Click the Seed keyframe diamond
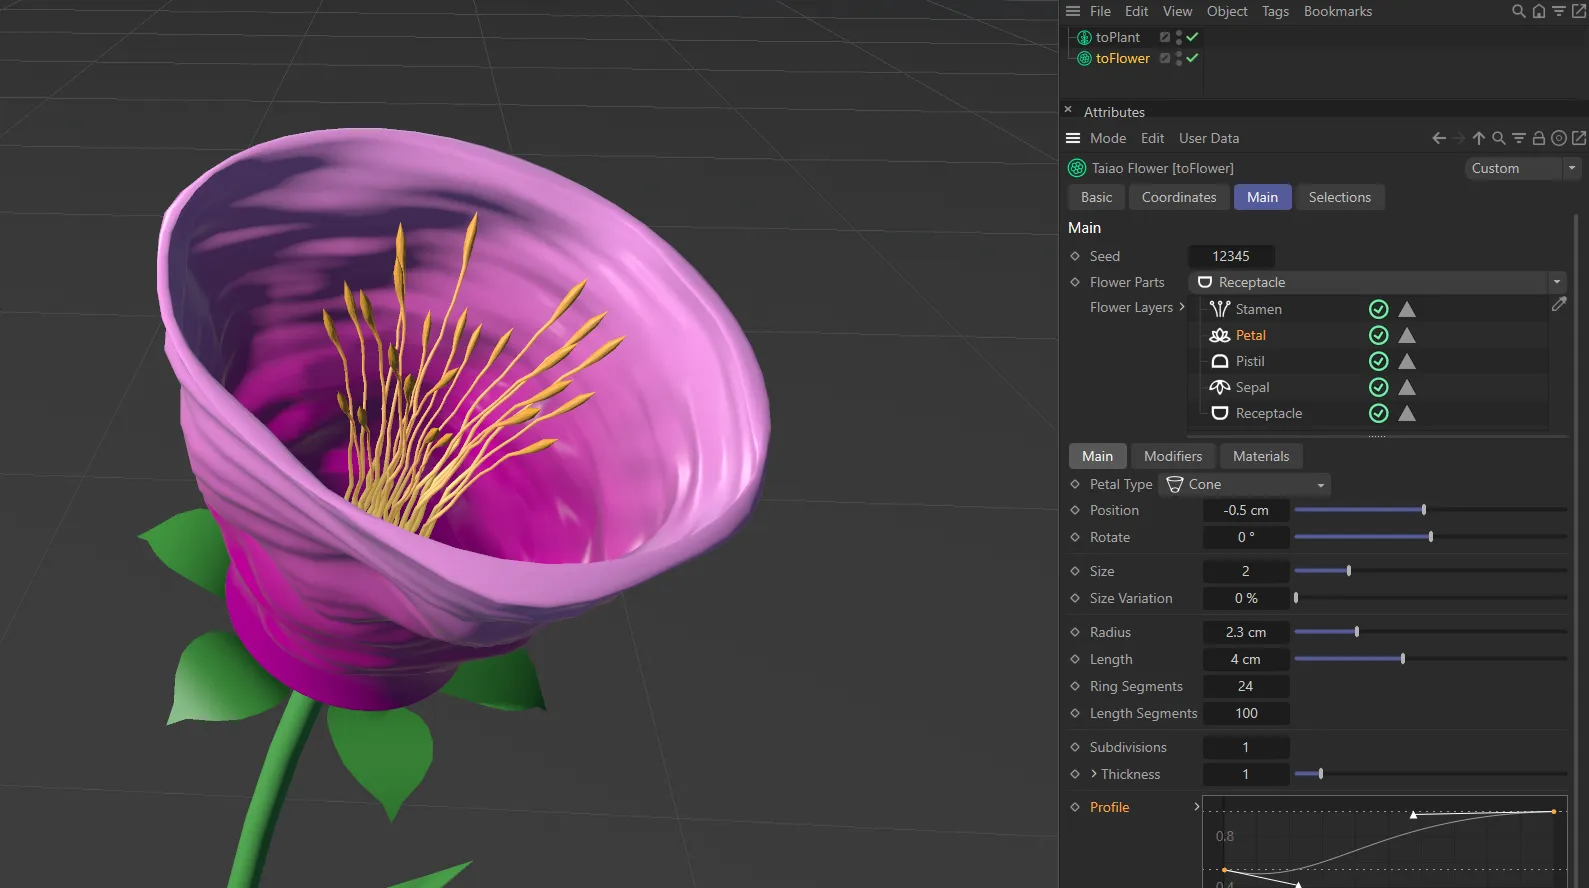 pos(1075,256)
